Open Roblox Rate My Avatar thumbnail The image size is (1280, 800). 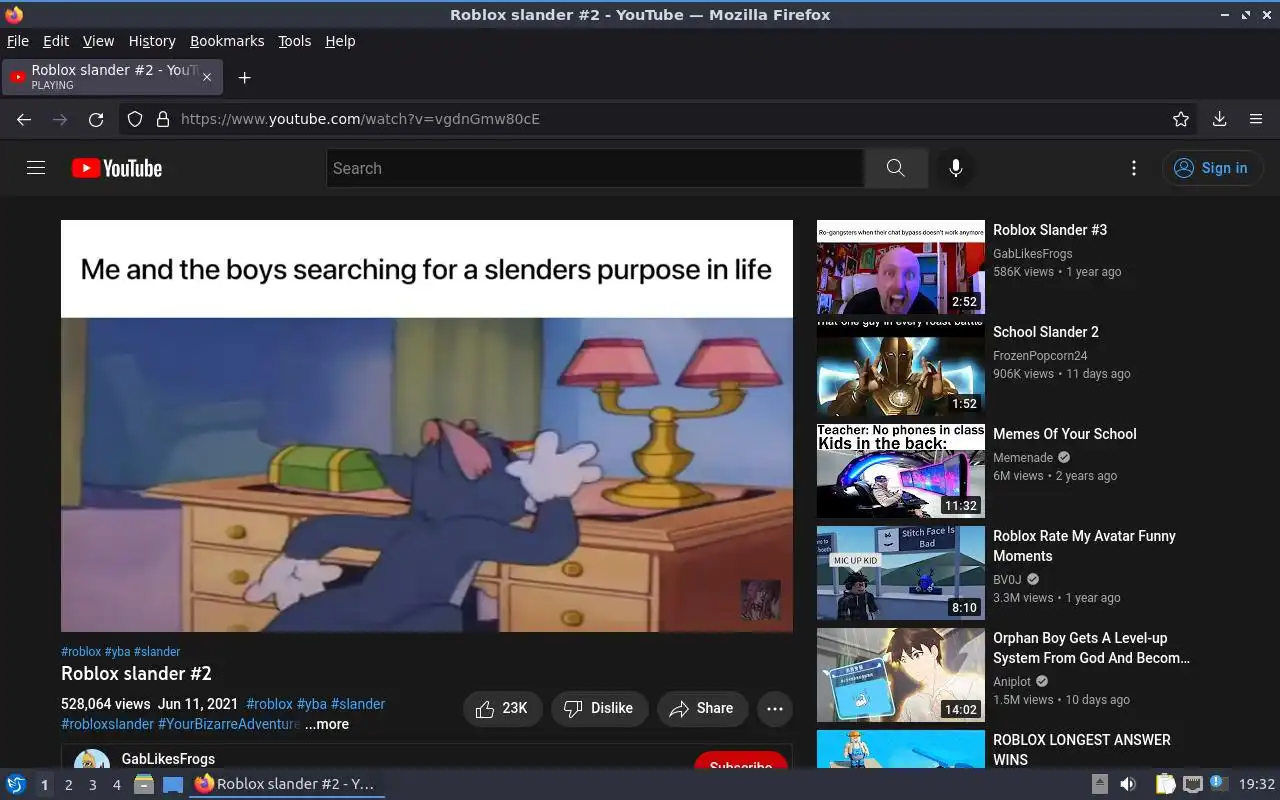tap(901, 573)
